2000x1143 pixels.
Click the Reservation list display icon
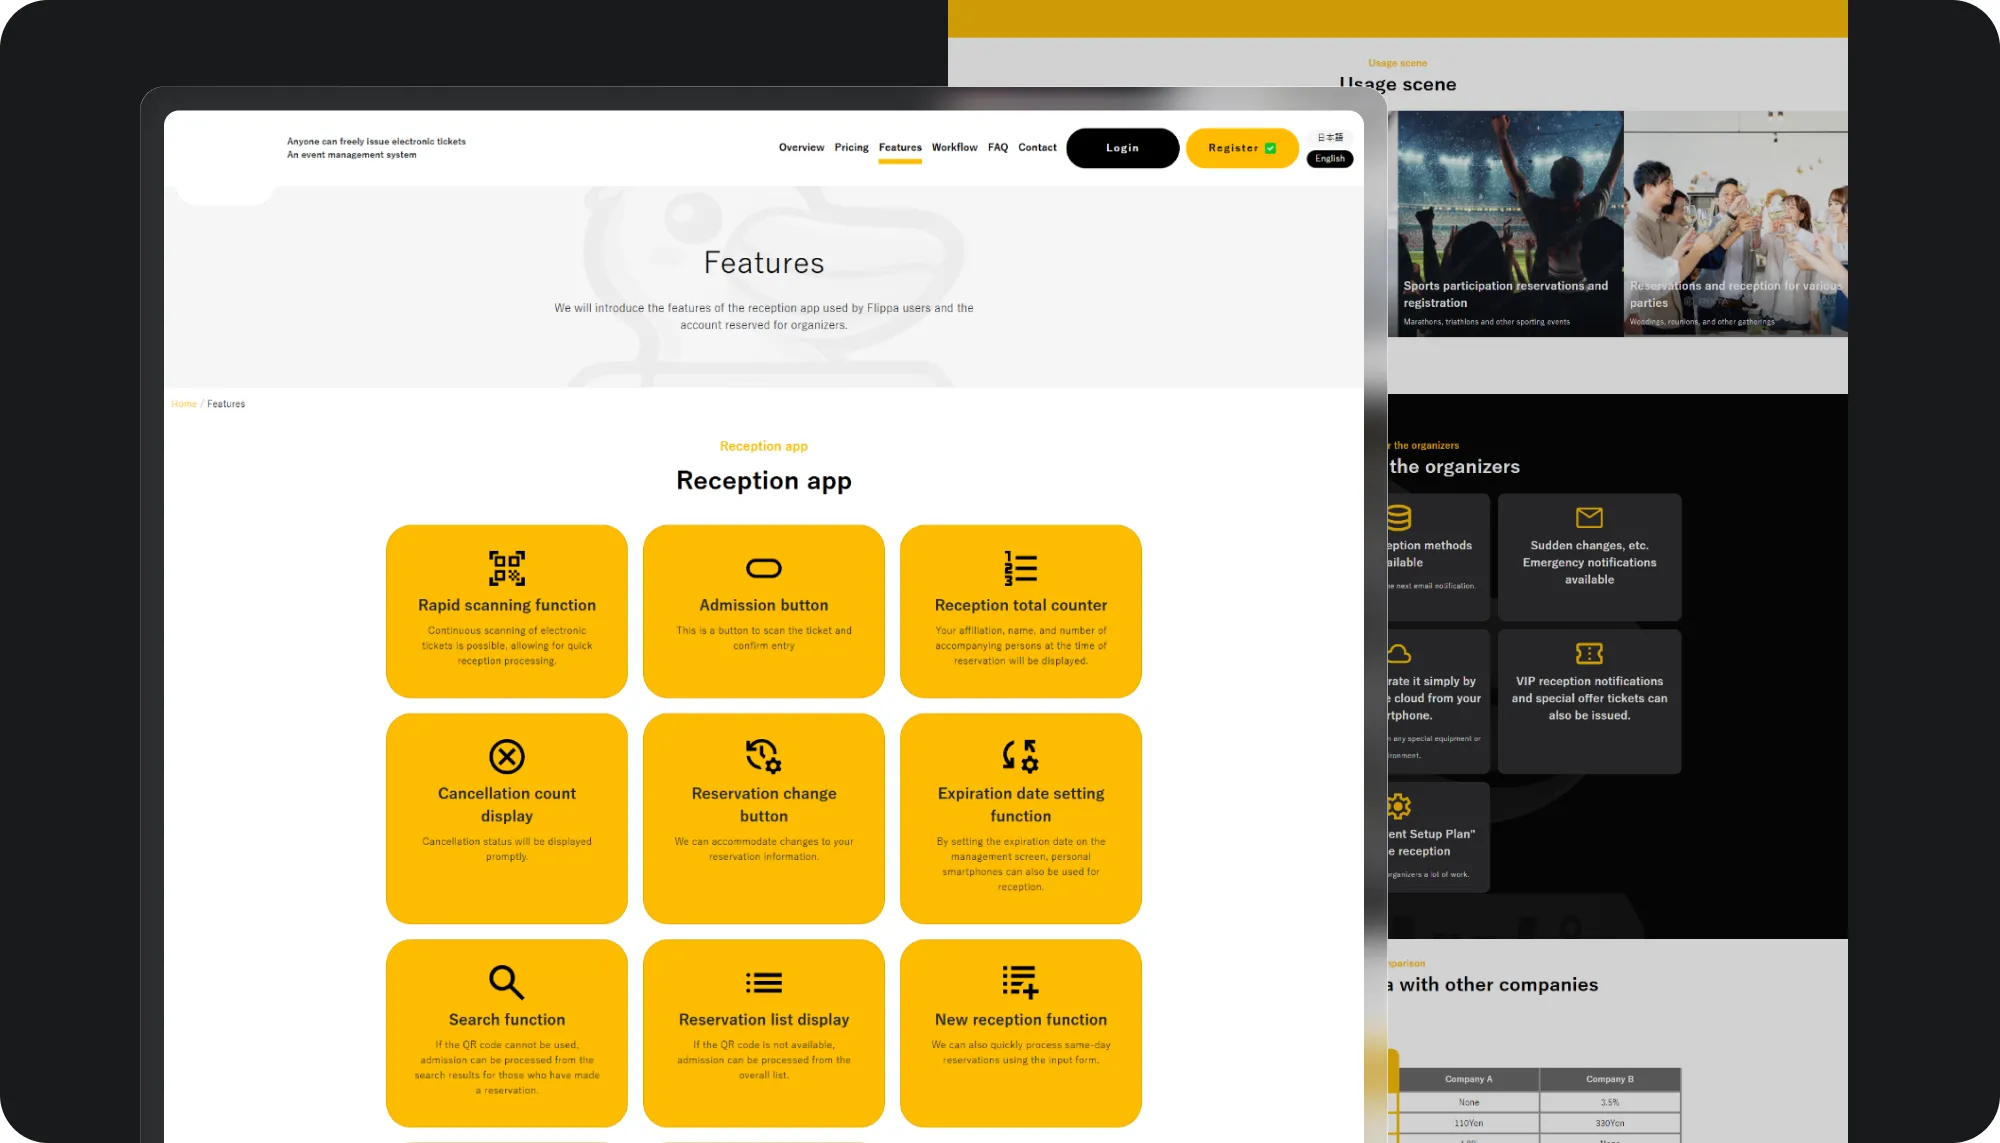(x=764, y=982)
